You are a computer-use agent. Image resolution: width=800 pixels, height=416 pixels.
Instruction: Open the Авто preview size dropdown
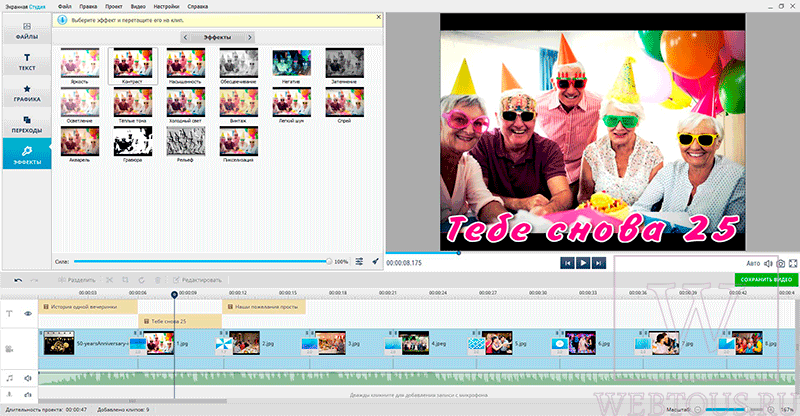753,263
